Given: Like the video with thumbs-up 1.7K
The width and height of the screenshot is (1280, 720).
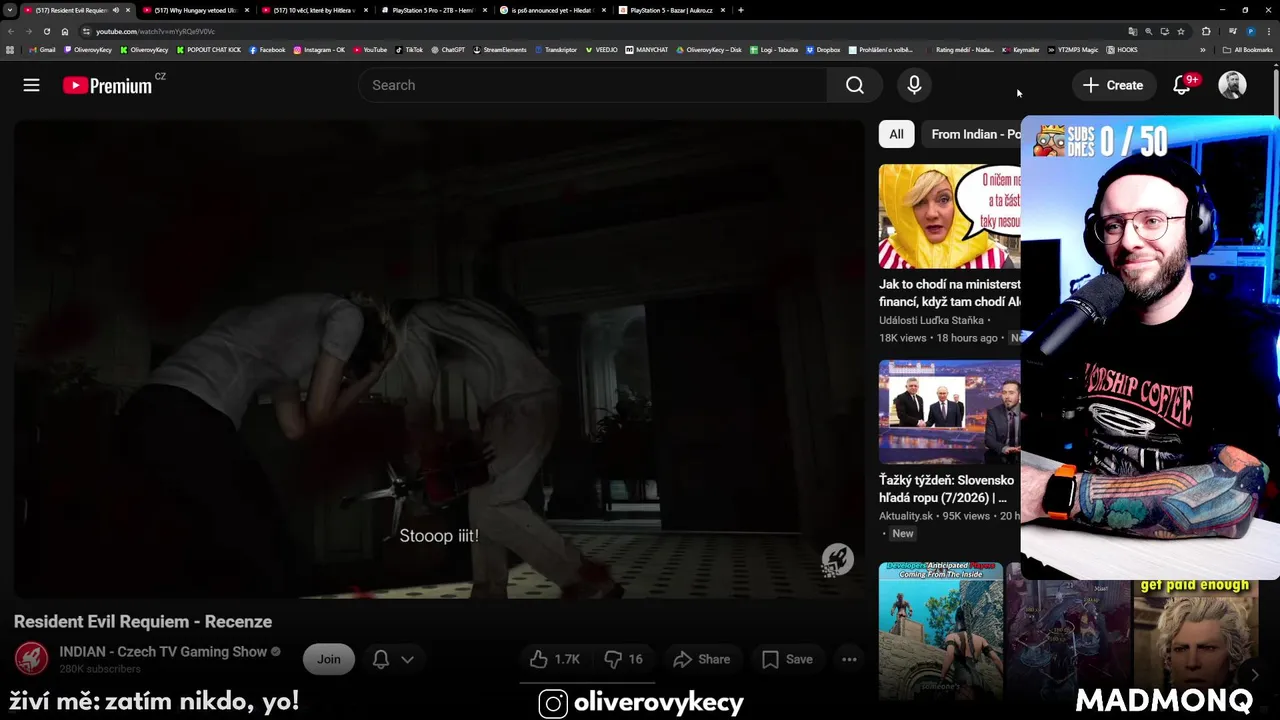Looking at the screenshot, I should 555,659.
